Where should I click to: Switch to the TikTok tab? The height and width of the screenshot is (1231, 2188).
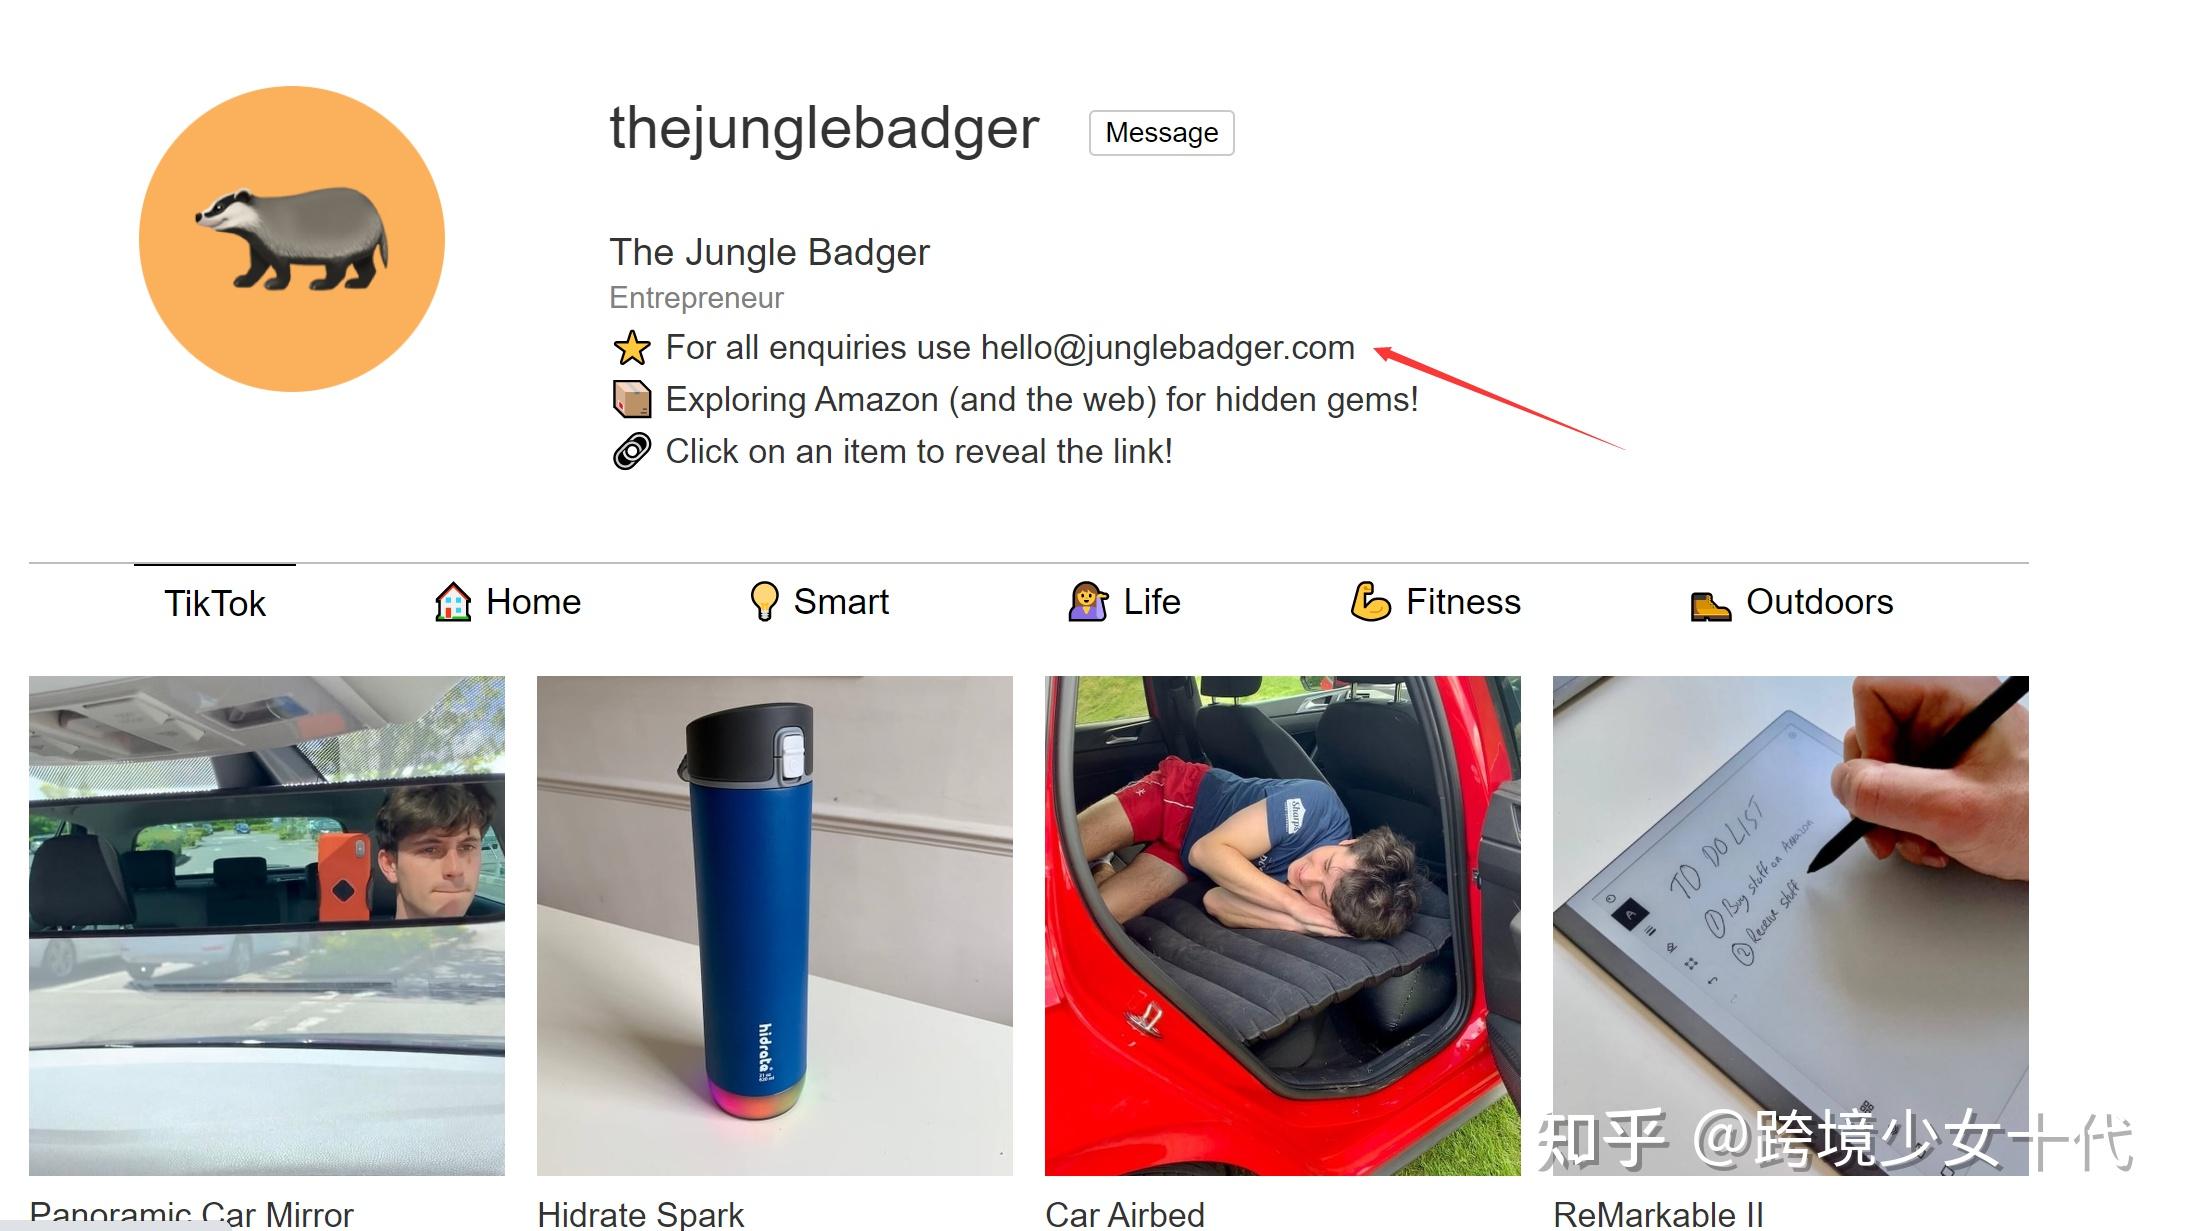click(215, 603)
